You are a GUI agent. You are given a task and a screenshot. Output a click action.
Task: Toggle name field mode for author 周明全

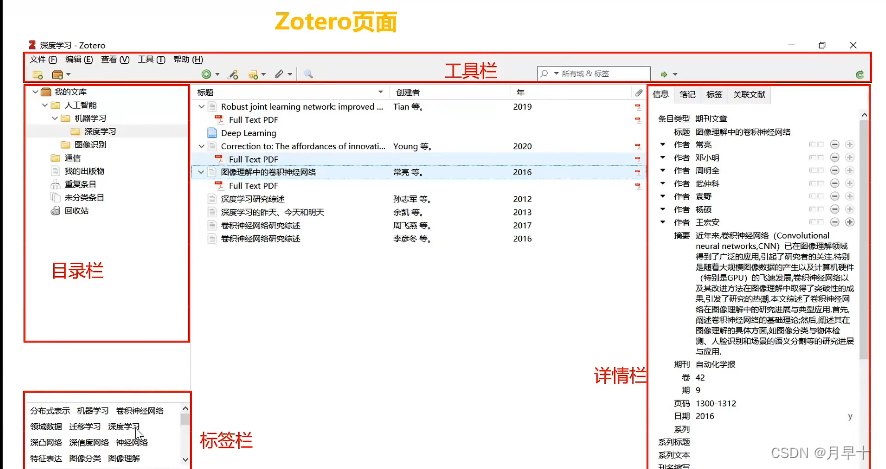tap(816, 170)
